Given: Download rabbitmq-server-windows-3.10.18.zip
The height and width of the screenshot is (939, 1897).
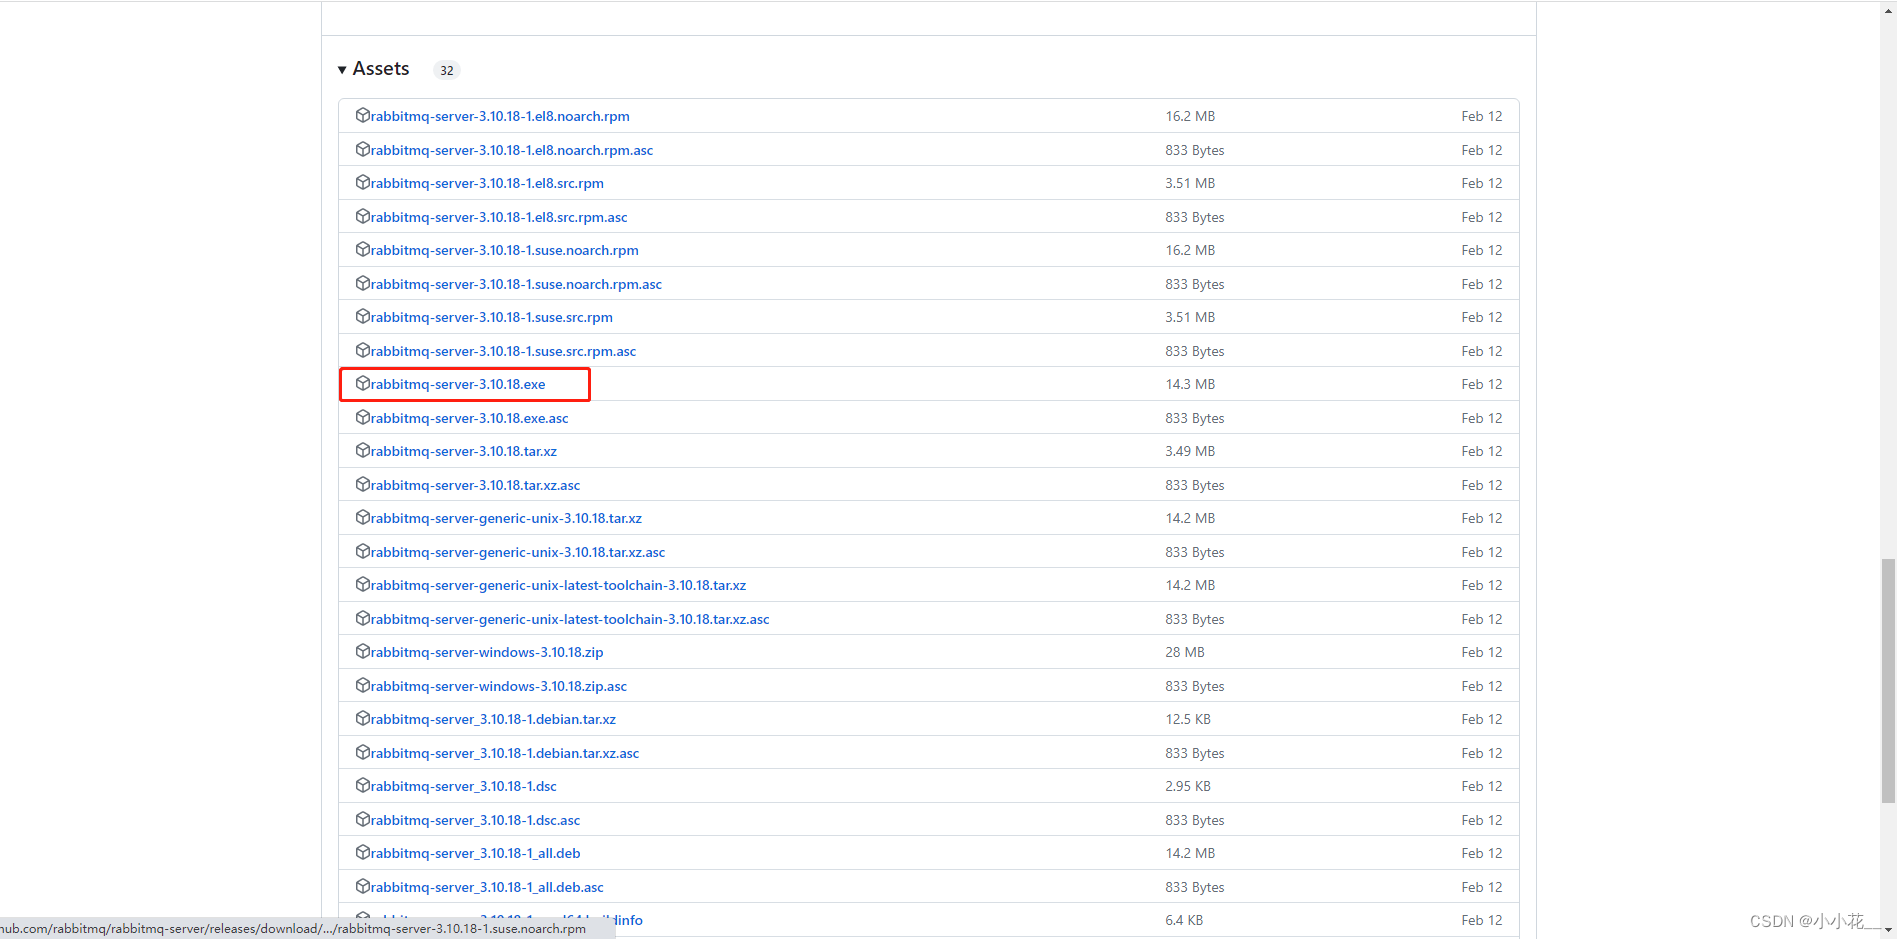Looking at the screenshot, I should click(487, 653).
